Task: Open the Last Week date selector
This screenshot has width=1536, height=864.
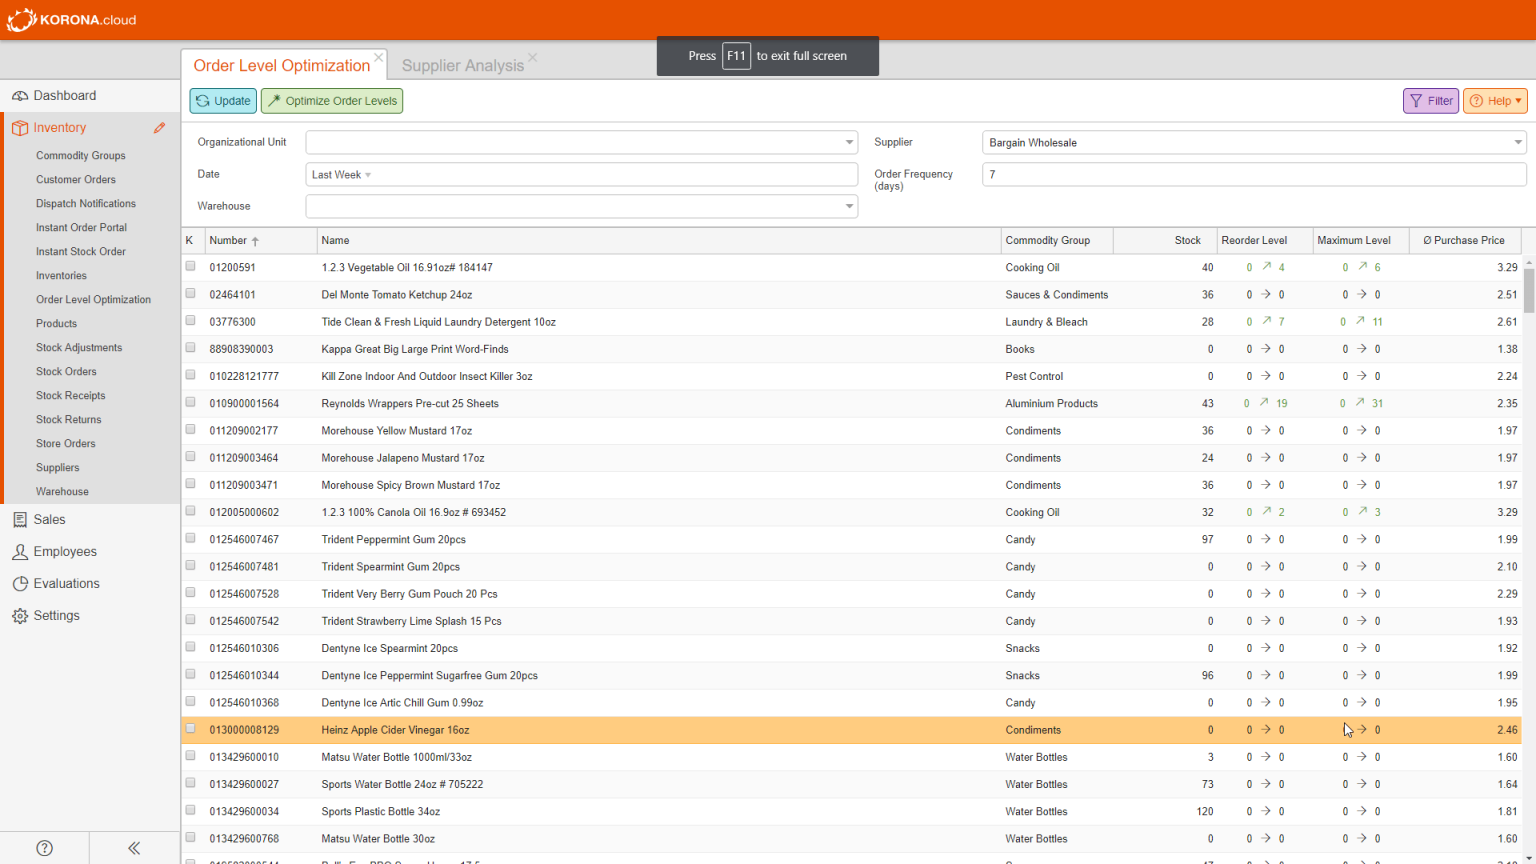Action: point(339,174)
